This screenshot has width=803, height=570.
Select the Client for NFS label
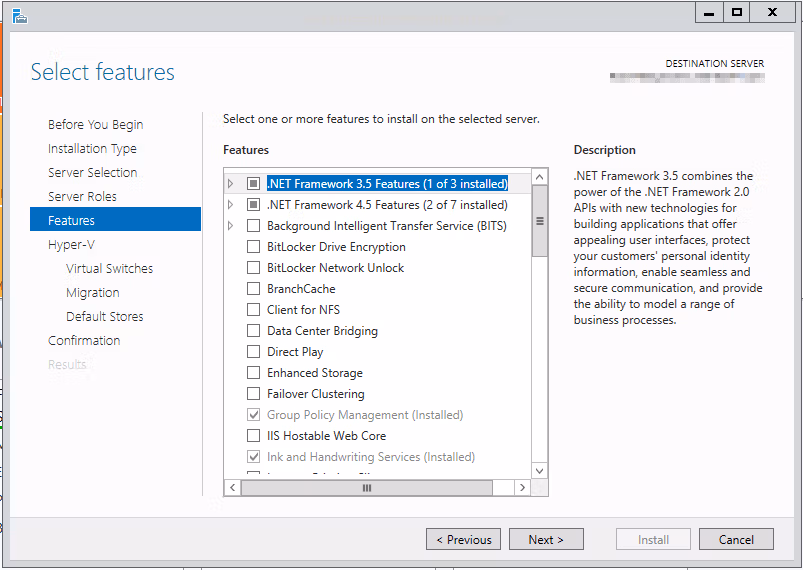303,310
